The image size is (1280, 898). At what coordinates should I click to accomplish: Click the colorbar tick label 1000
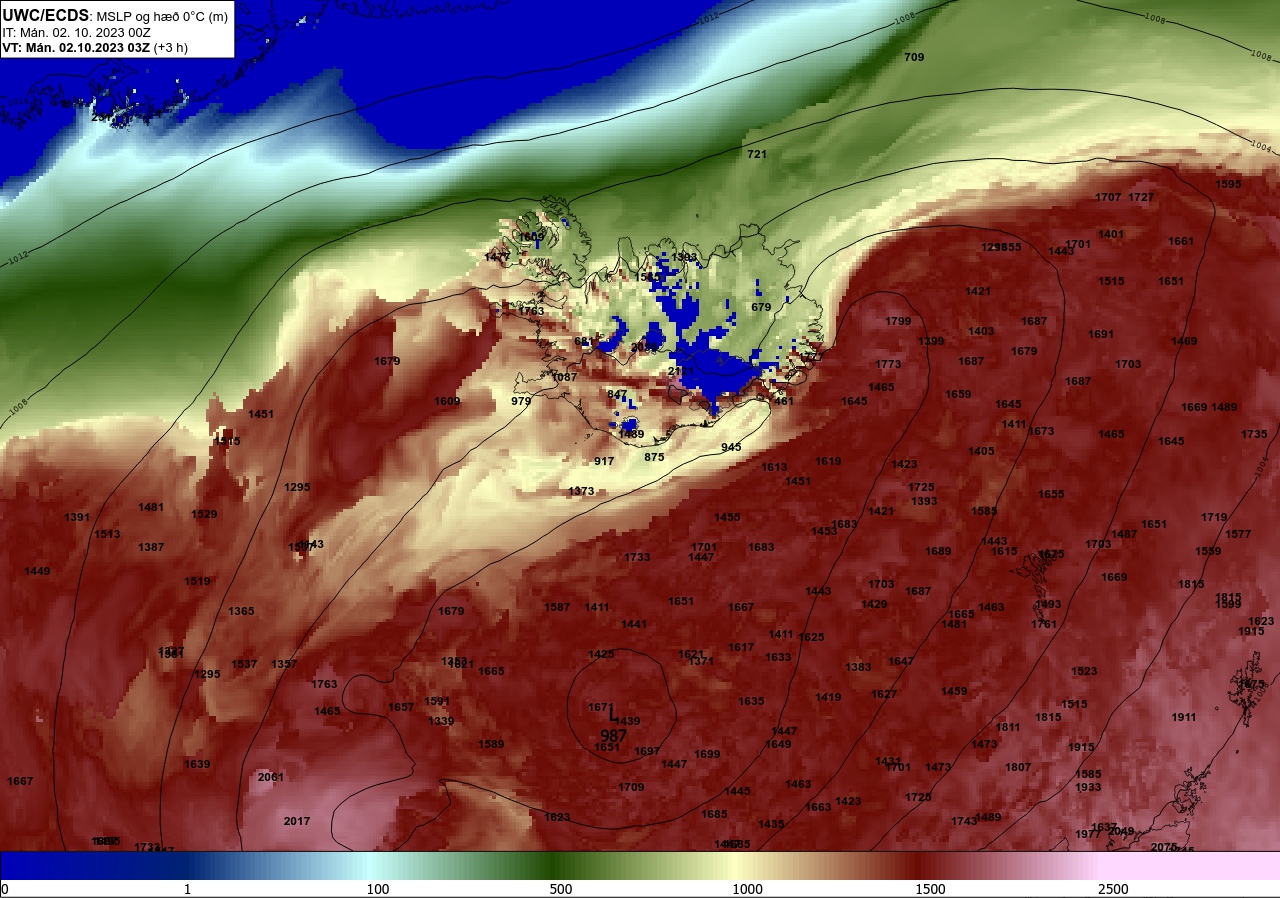pyautogui.click(x=747, y=889)
